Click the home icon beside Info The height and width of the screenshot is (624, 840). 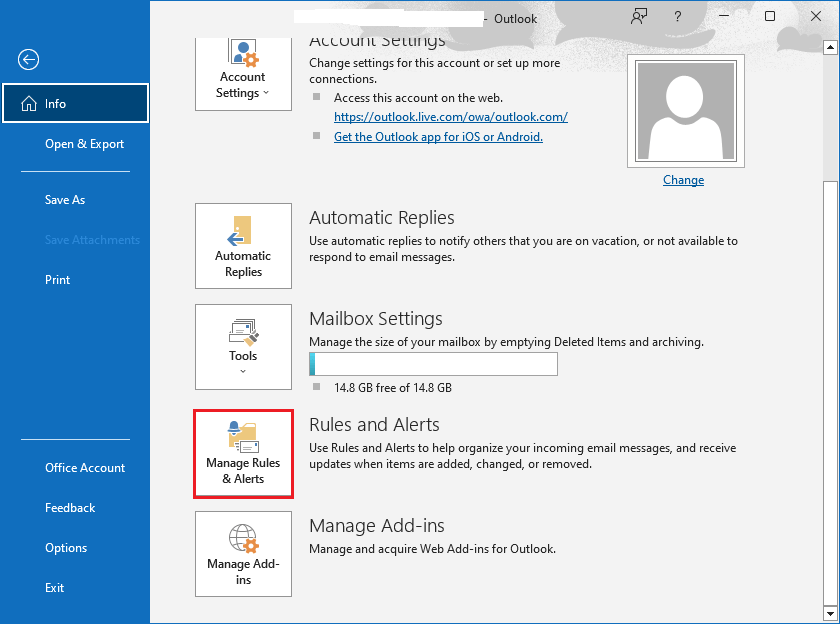coord(29,103)
